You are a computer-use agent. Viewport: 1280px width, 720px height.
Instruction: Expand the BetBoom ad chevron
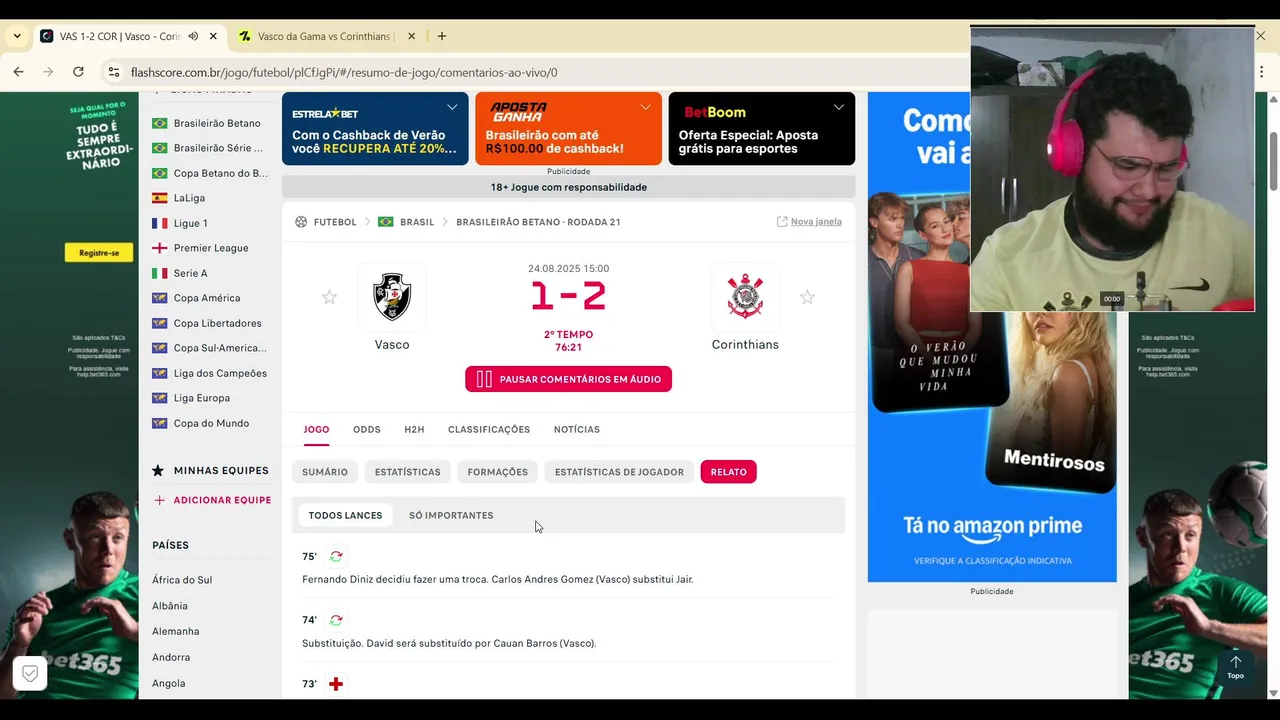pos(838,107)
